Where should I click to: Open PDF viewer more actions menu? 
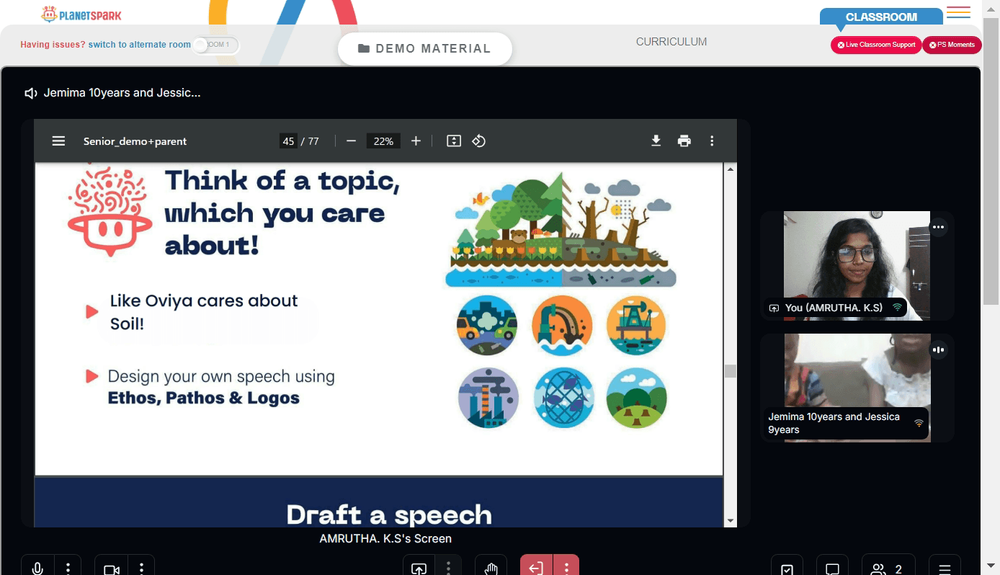click(712, 141)
